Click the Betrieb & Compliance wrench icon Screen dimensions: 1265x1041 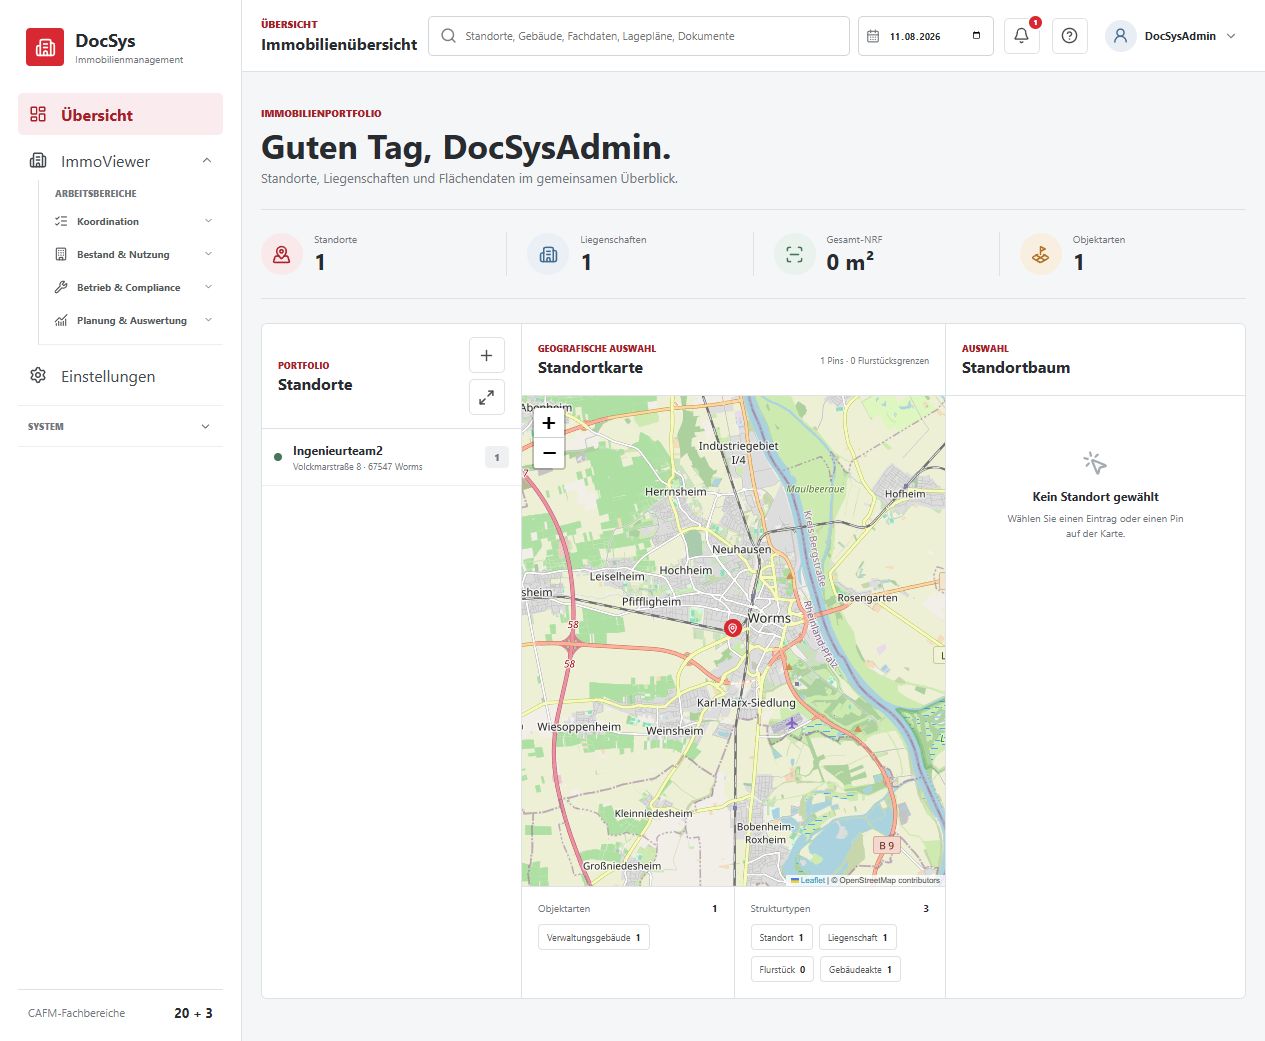(61, 287)
